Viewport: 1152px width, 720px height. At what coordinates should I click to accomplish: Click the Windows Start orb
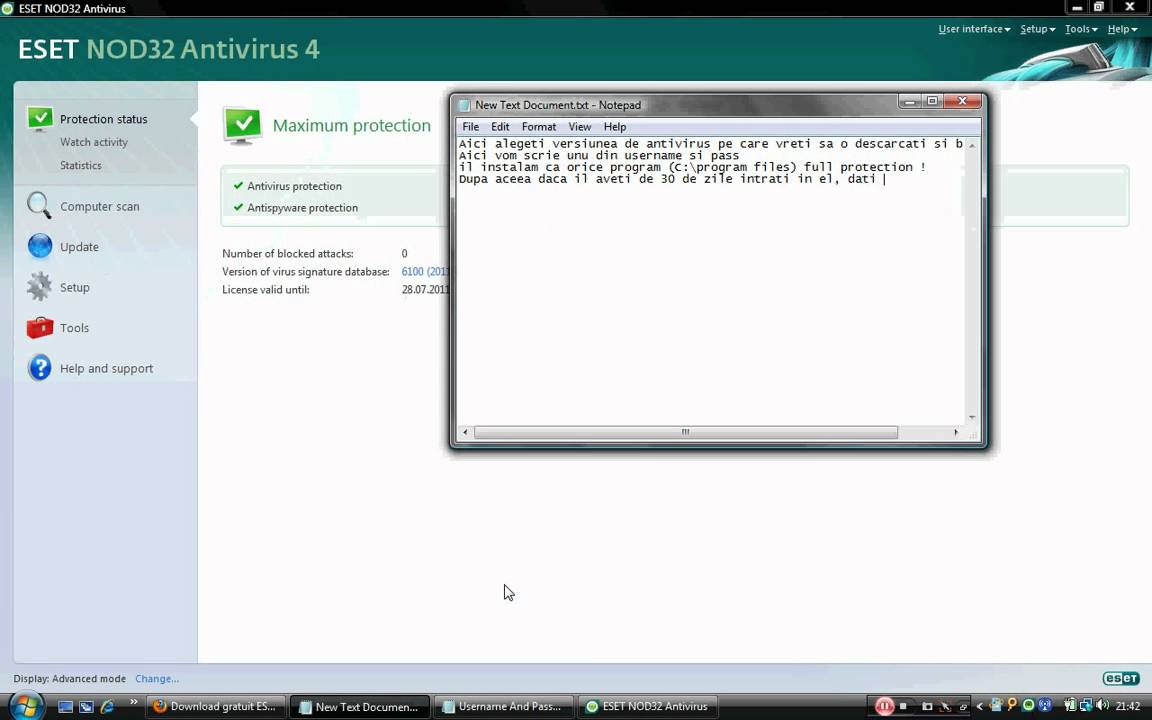tap(26, 706)
